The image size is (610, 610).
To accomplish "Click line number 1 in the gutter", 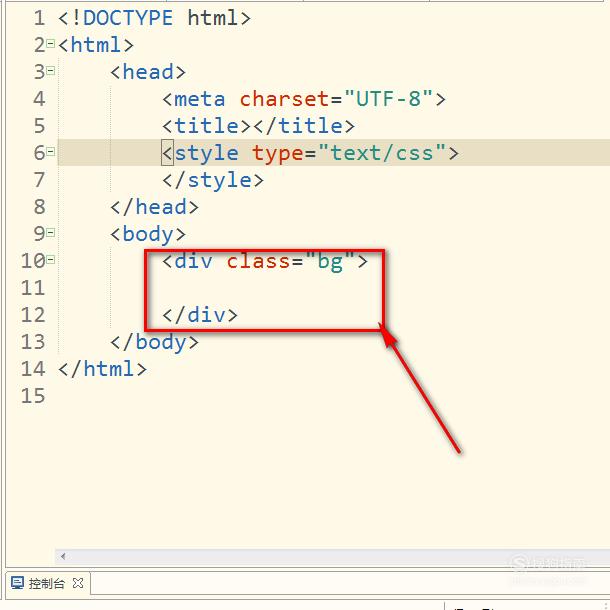I will pyautogui.click(x=39, y=18).
